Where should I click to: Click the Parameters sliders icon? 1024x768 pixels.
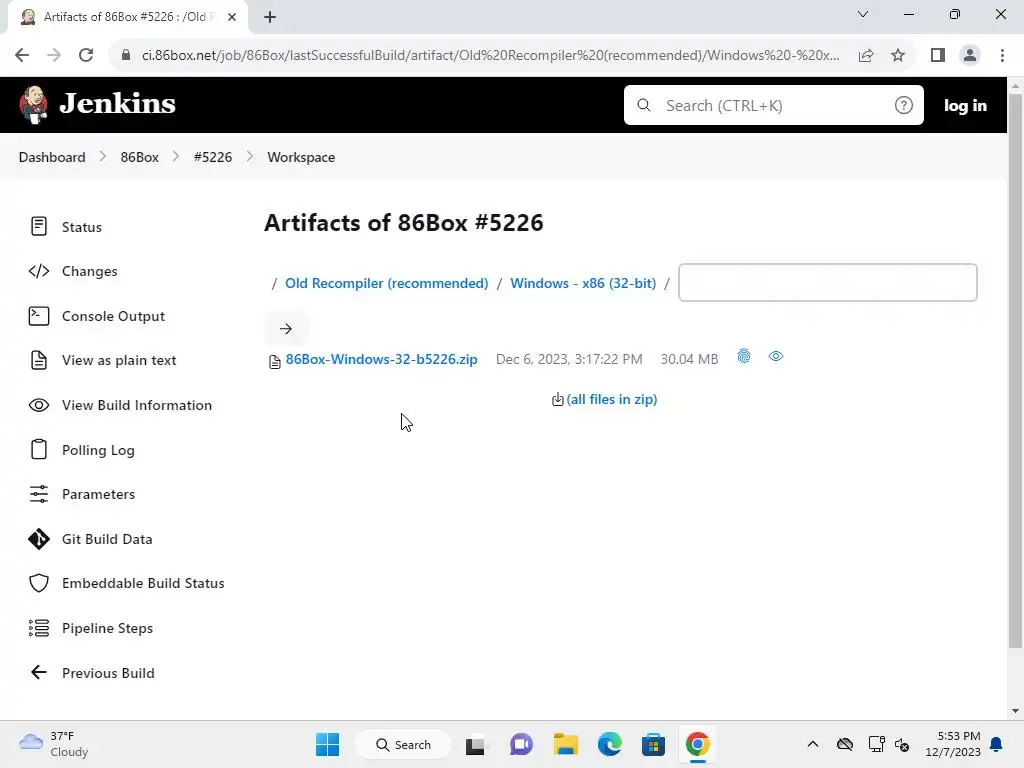[39, 494]
